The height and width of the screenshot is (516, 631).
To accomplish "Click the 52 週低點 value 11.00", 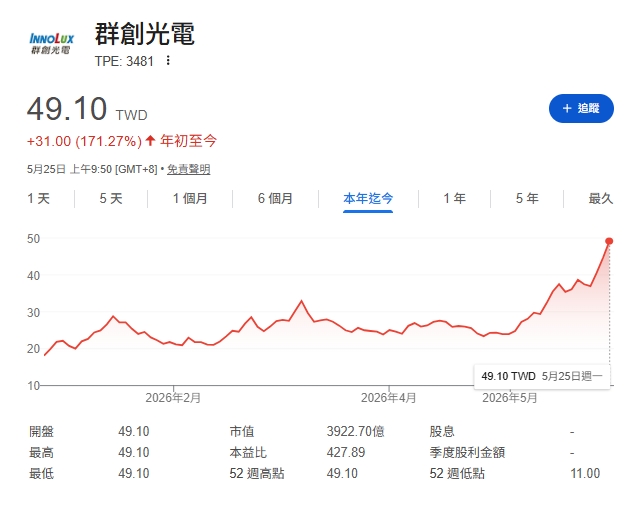I will [x=585, y=473].
